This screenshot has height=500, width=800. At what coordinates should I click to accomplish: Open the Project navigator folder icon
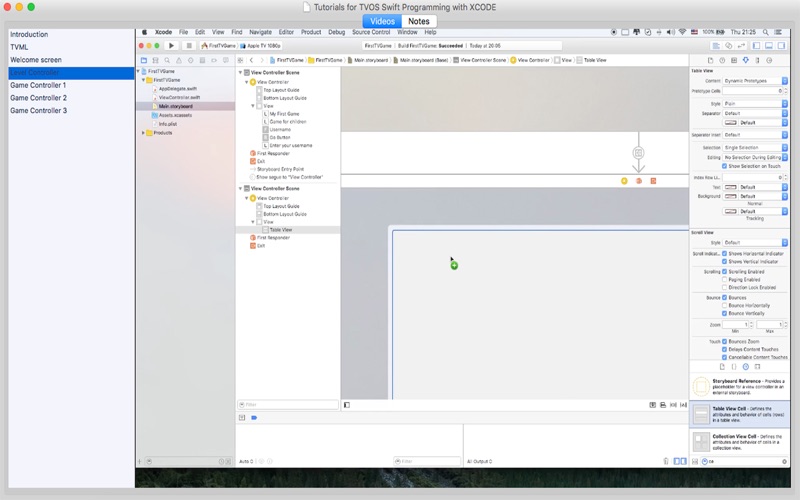coord(144,60)
